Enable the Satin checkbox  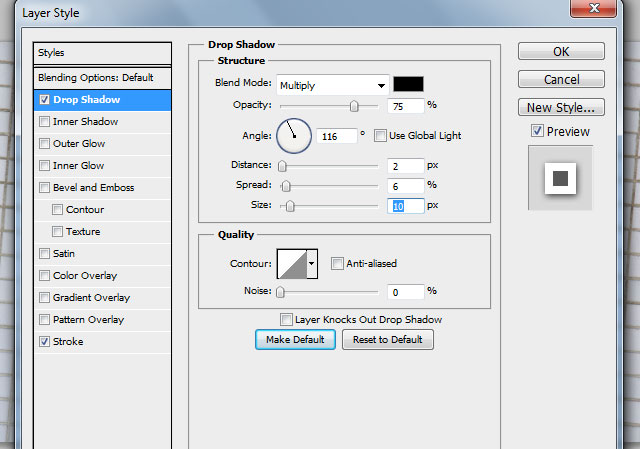[x=44, y=254]
